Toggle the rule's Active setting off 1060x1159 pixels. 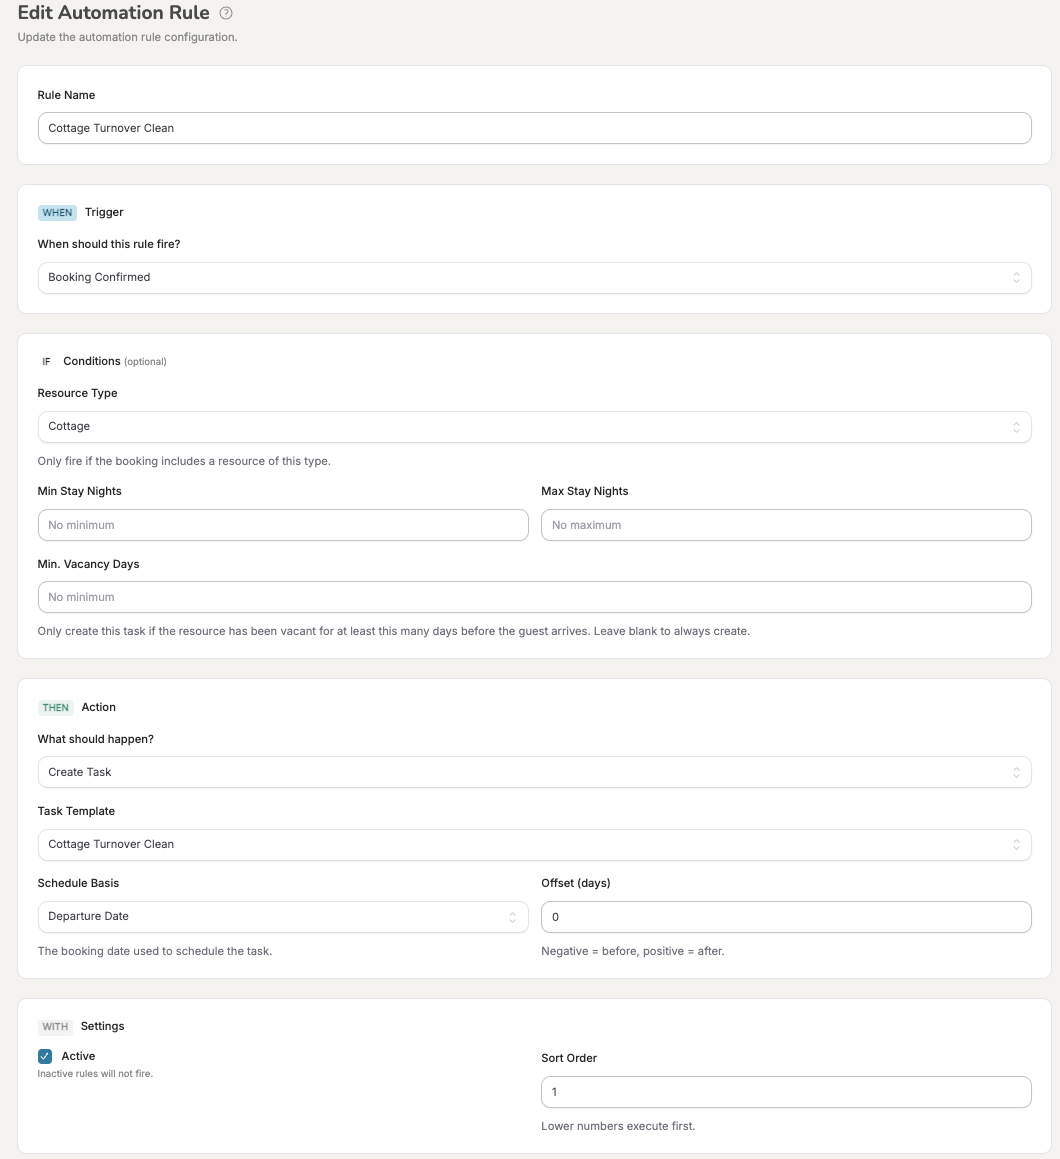point(44,1055)
